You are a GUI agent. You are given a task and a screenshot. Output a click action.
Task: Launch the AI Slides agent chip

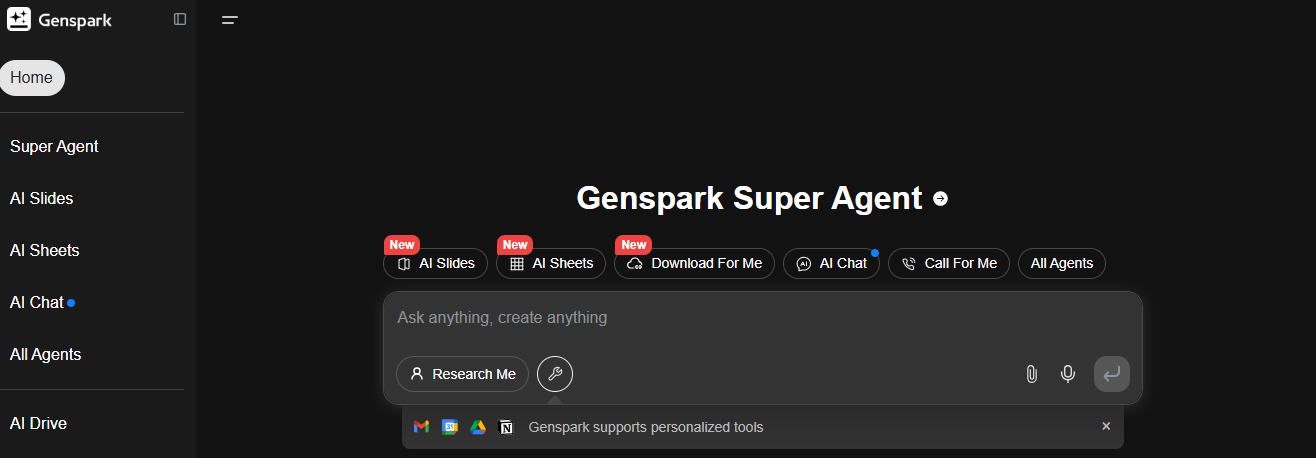coord(435,263)
